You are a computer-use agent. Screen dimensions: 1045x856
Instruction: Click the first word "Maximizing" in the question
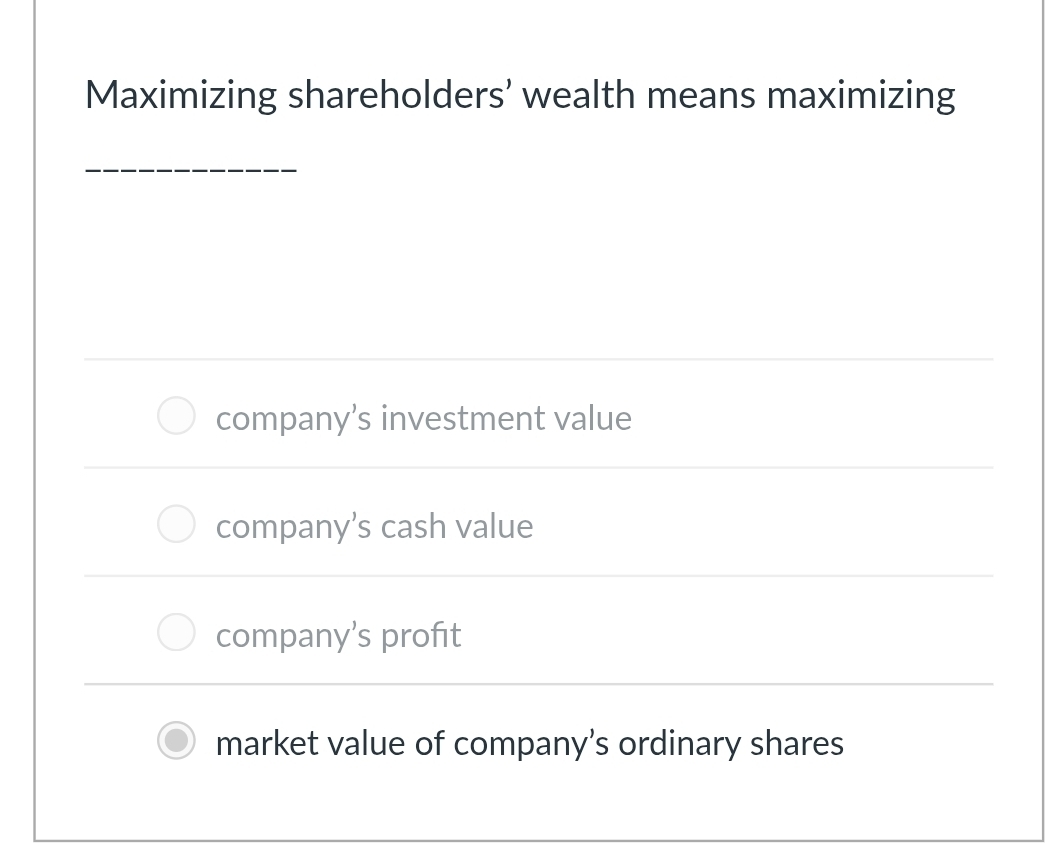(181, 96)
